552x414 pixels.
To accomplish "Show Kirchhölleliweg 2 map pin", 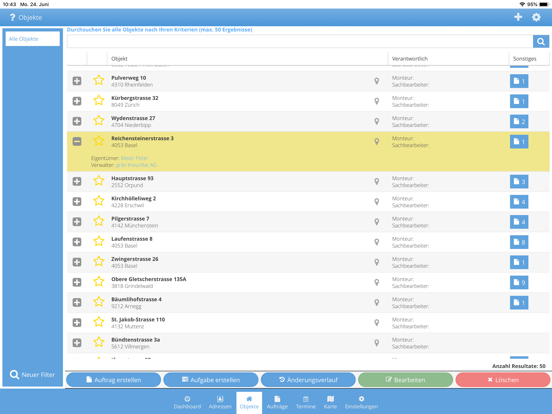I will point(376,201).
